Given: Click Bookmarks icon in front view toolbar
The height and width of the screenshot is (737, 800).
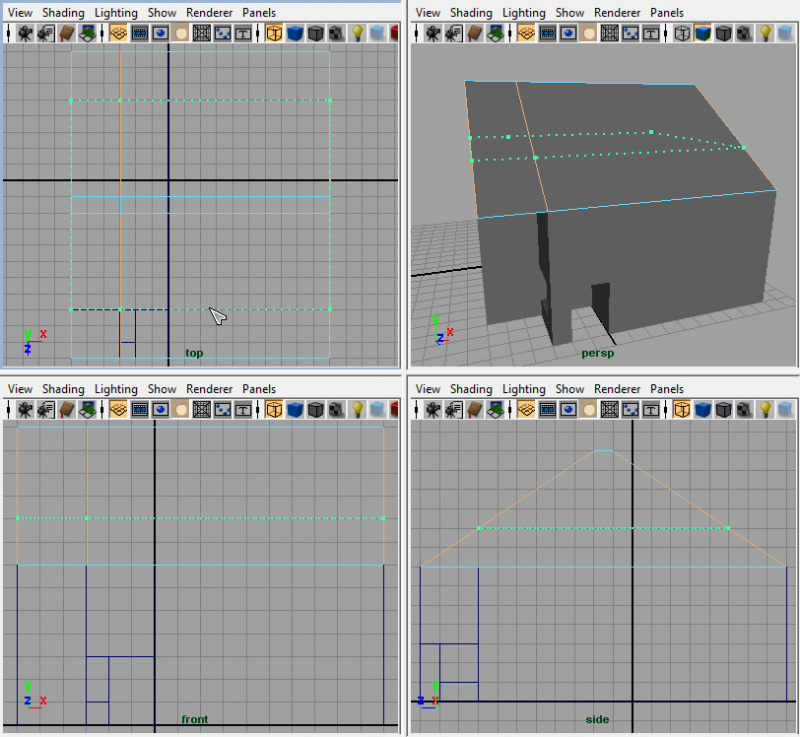Looking at the screenshot, I should pyautogui.click(x=65, y=409).
